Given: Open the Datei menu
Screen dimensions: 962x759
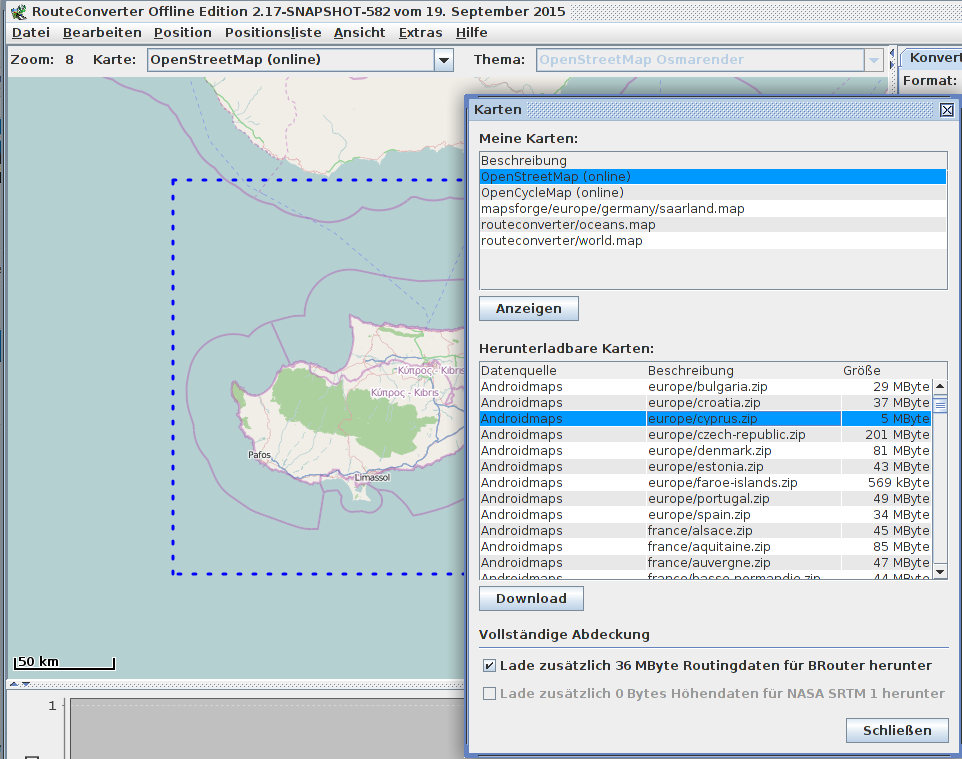Looking at the screenshot, I should pyautogui.click(x=30, y=32).
